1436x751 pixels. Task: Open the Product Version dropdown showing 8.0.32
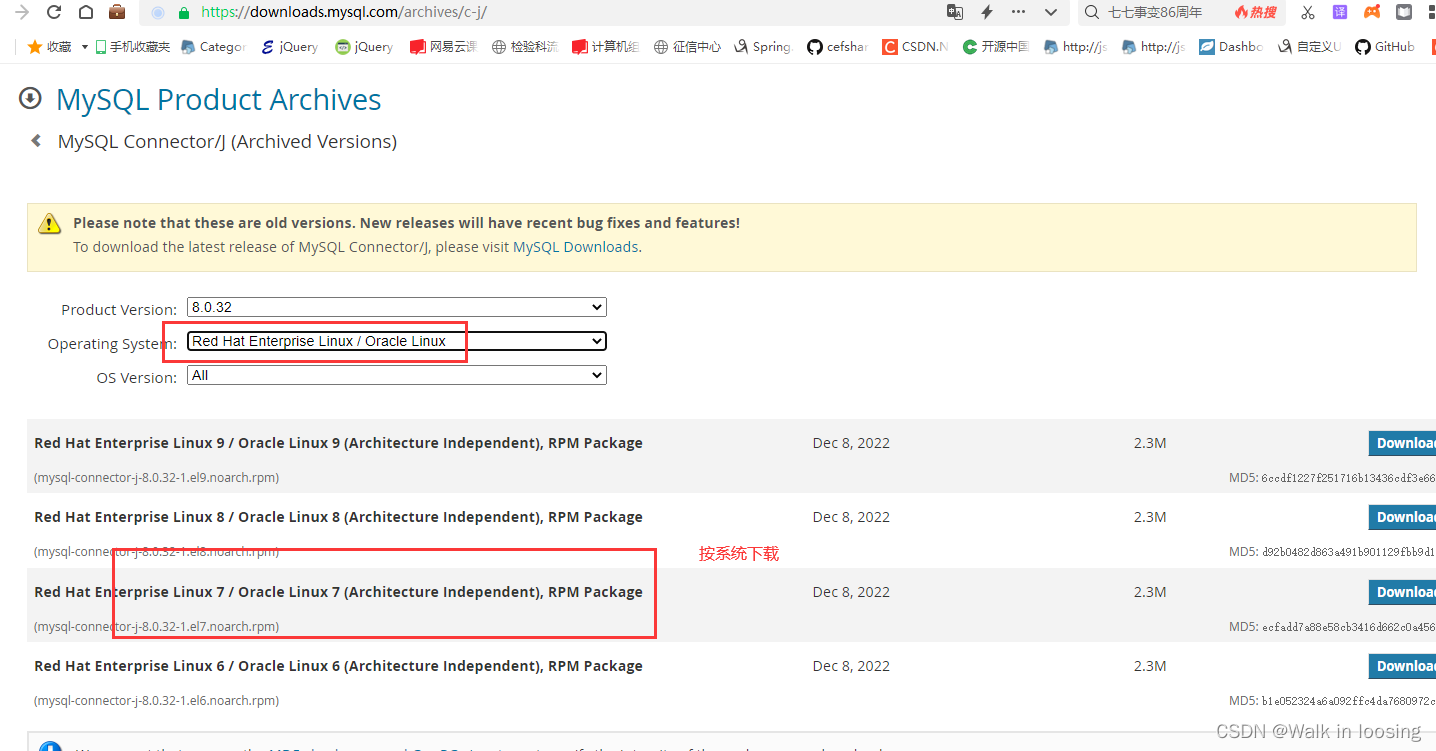[397, 307]
